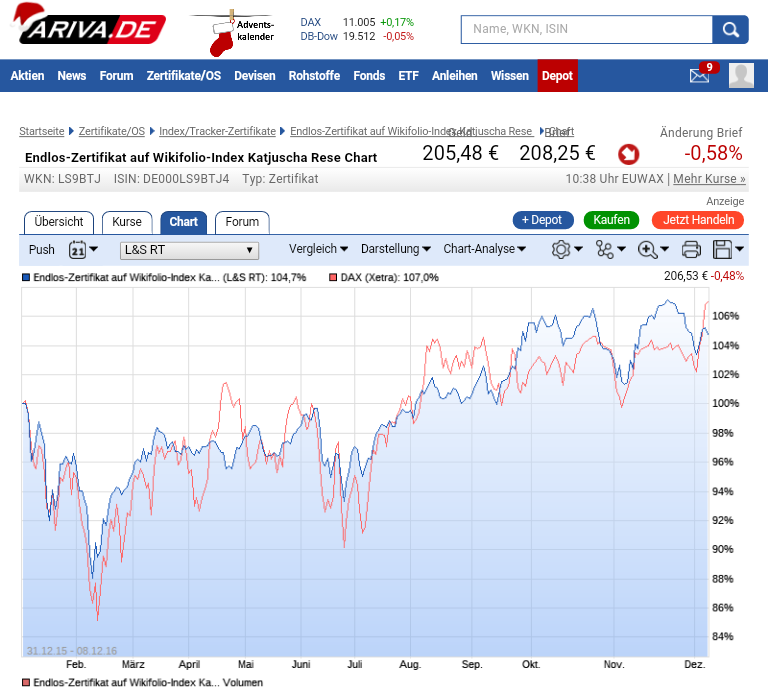This screenshot has height=691, width=768.
Task: Expand the Vergleich dropdown menu
Action: [318, 249]
